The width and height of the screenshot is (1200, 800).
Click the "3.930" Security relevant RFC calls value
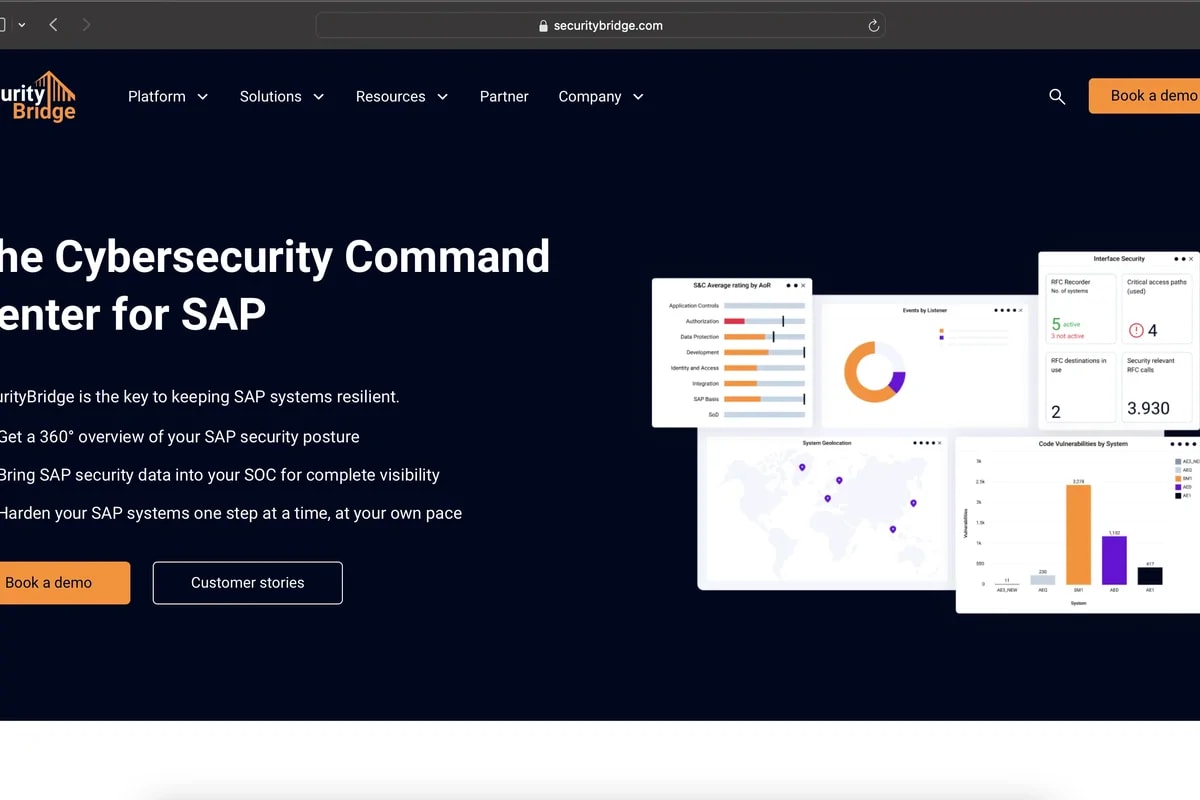(x=1148, y=408)
